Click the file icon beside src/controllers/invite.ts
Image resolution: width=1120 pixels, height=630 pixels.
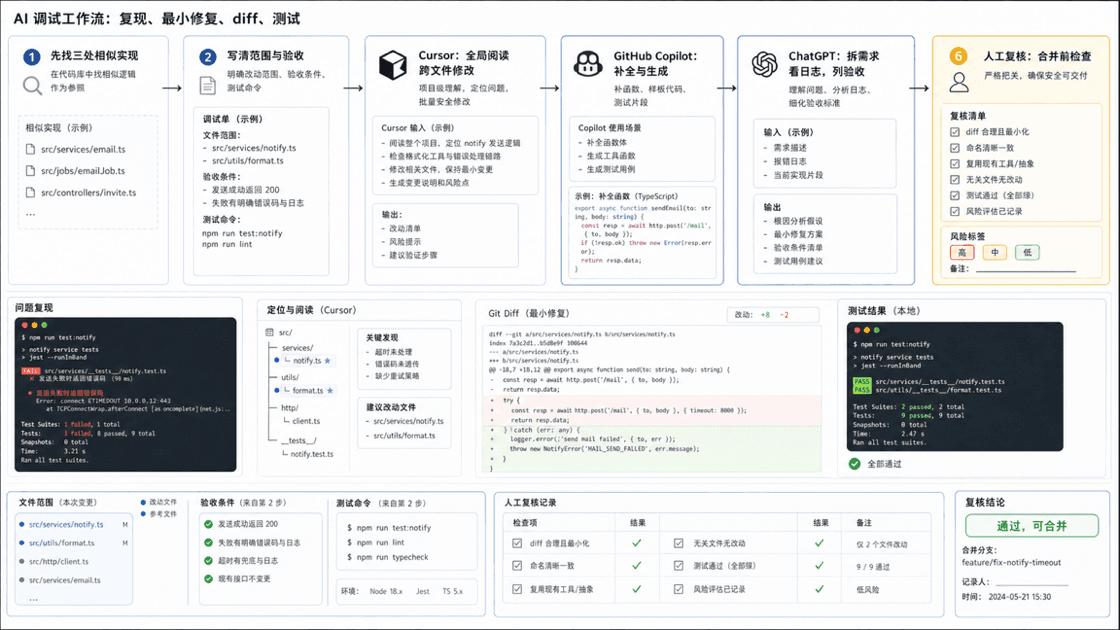coord(30,192)
